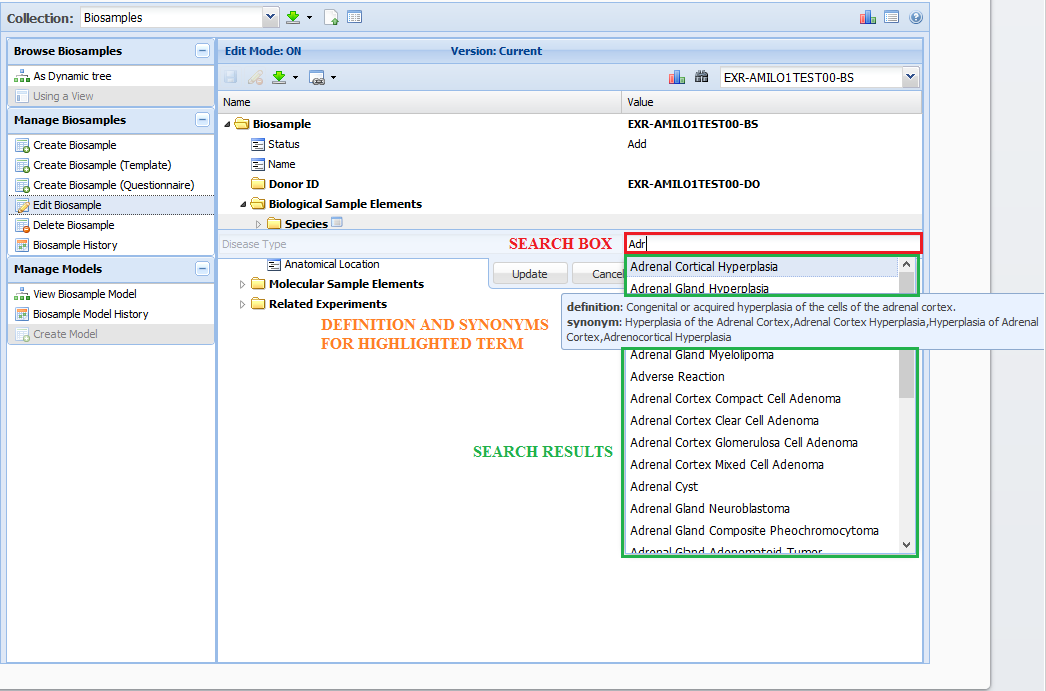Choose Adrenal Cyst from search results

pyautogui.click(x=663, y=487)
